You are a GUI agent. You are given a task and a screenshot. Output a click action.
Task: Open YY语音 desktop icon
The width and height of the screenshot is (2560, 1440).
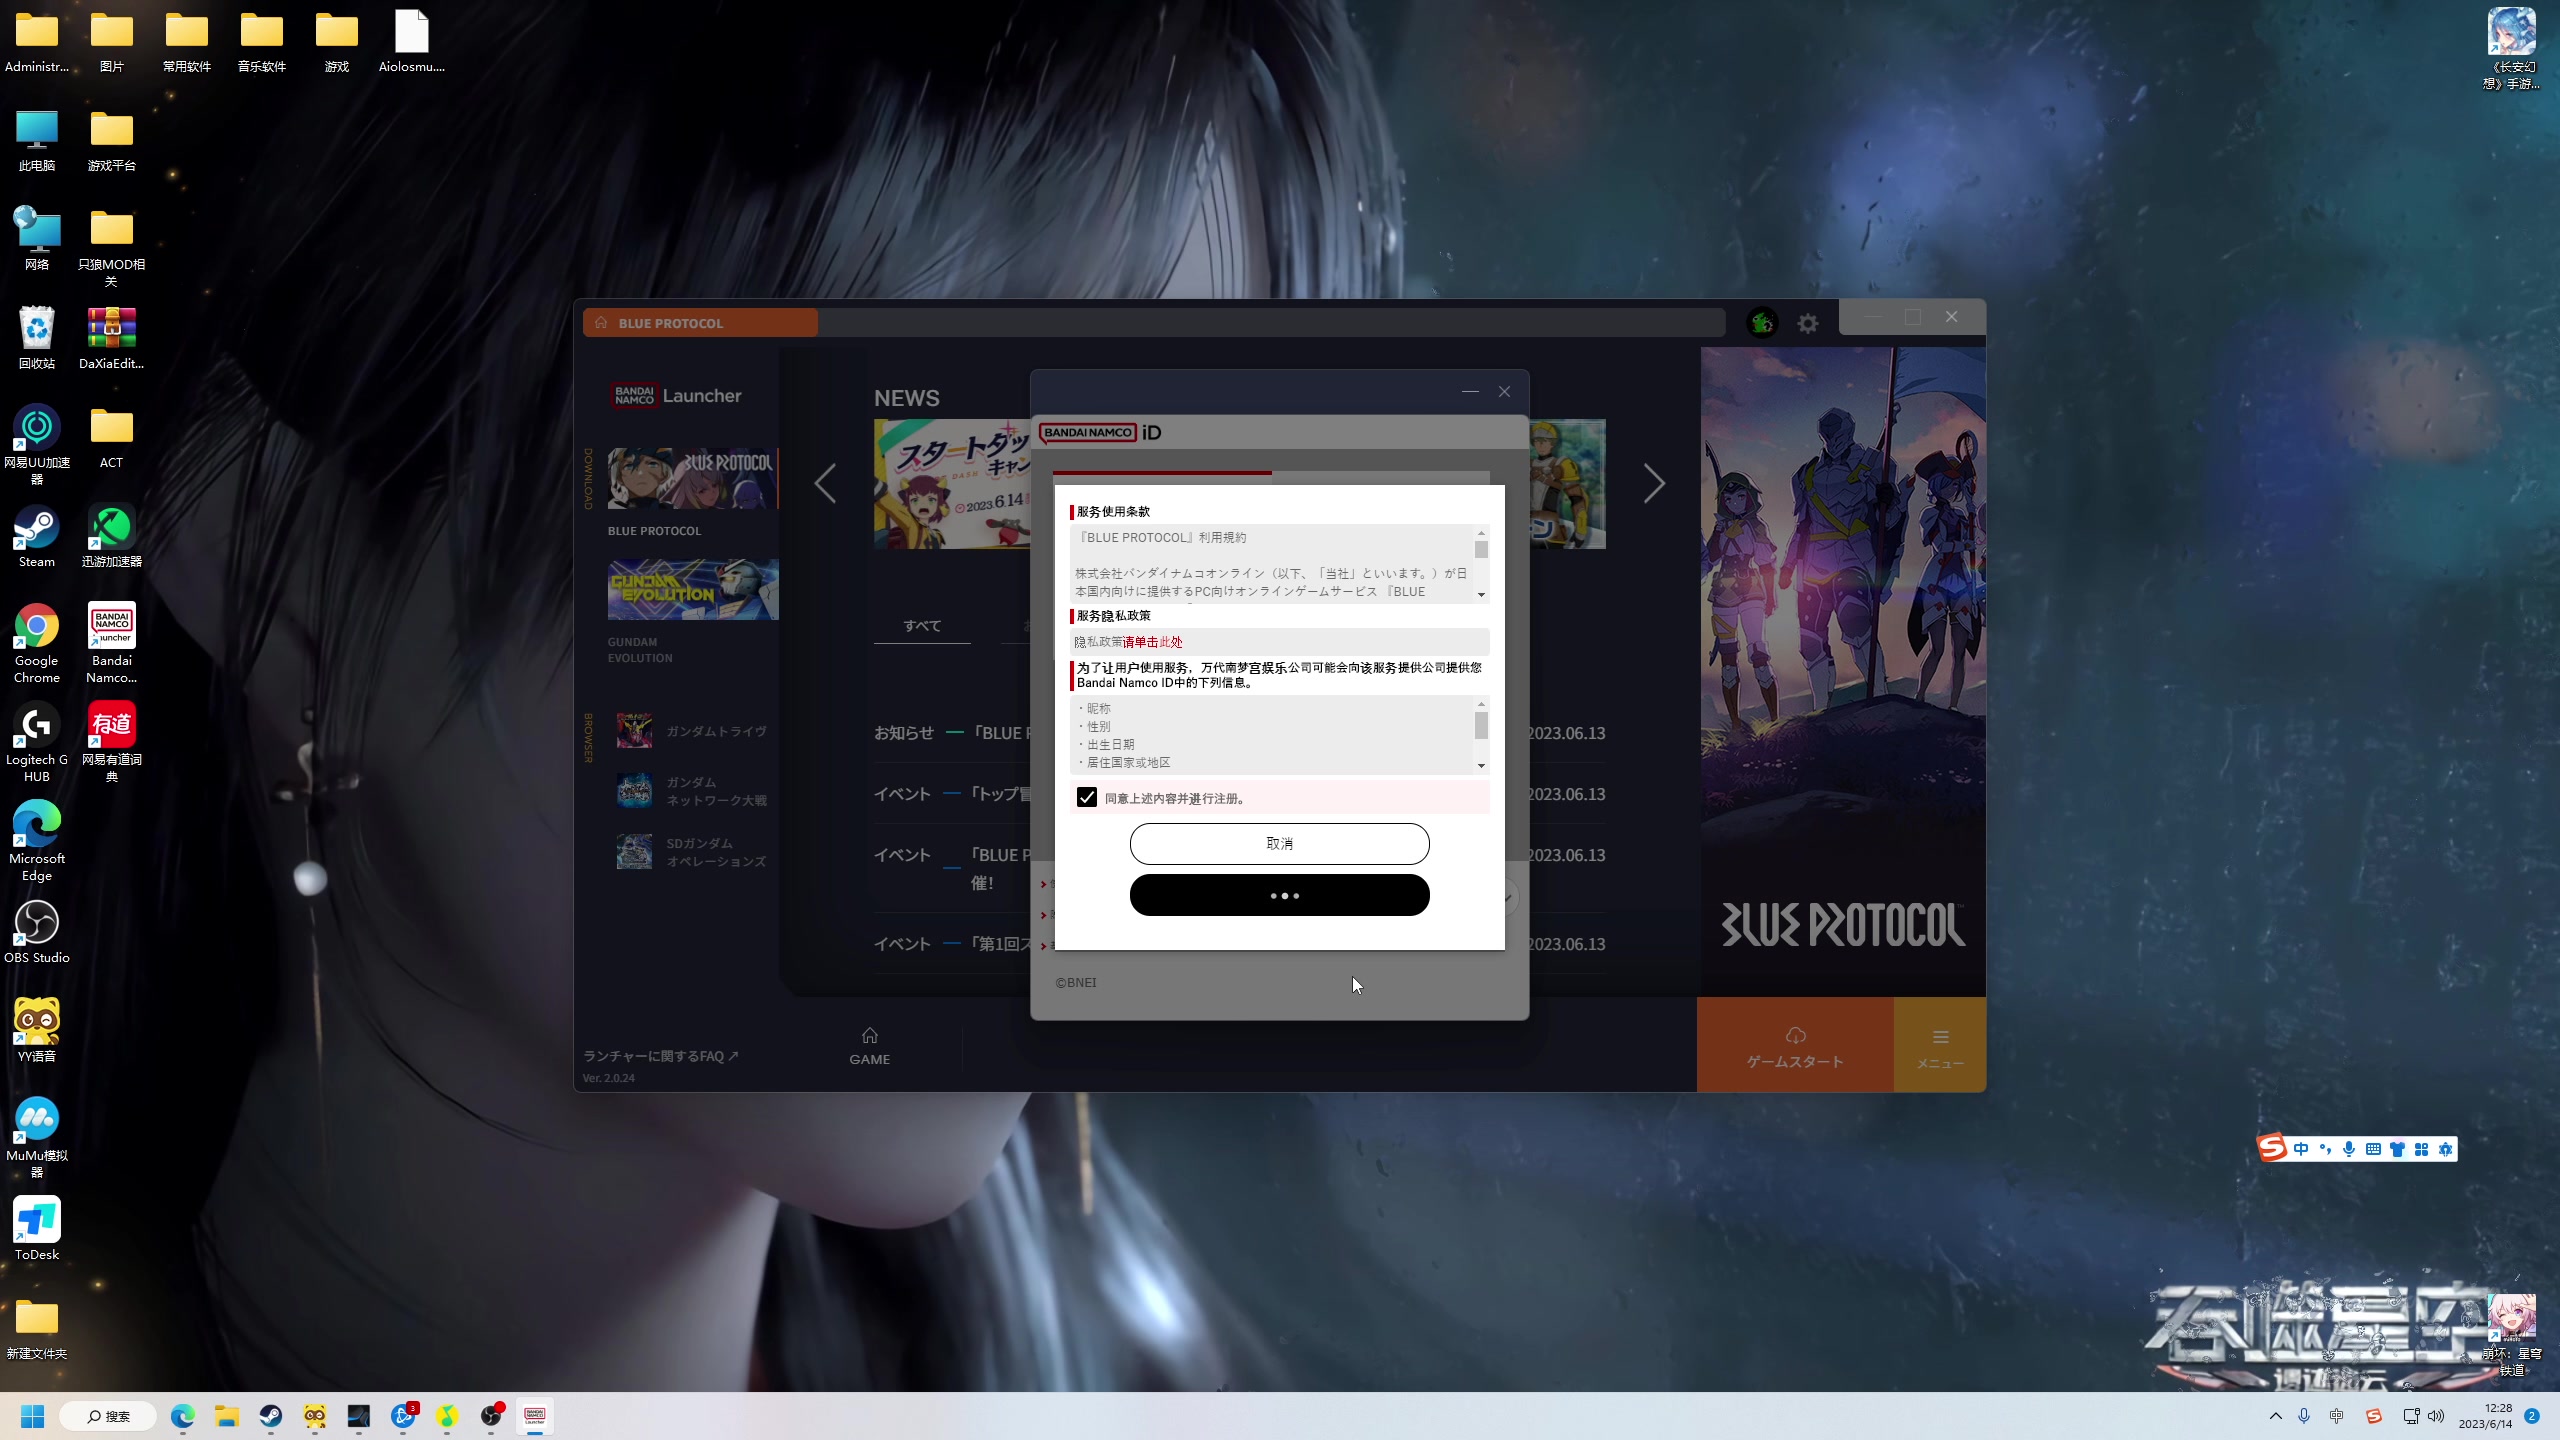point(37,1031)
